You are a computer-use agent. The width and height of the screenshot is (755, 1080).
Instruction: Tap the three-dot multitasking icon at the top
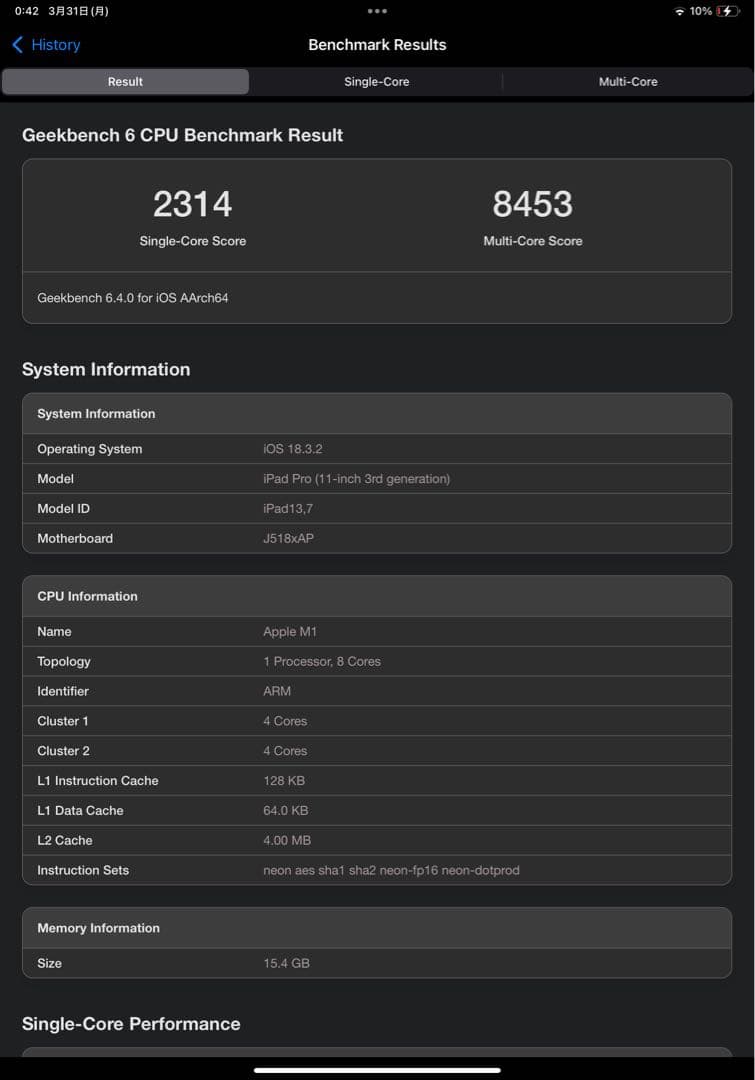pyautogui.click(x=377, y=11)
